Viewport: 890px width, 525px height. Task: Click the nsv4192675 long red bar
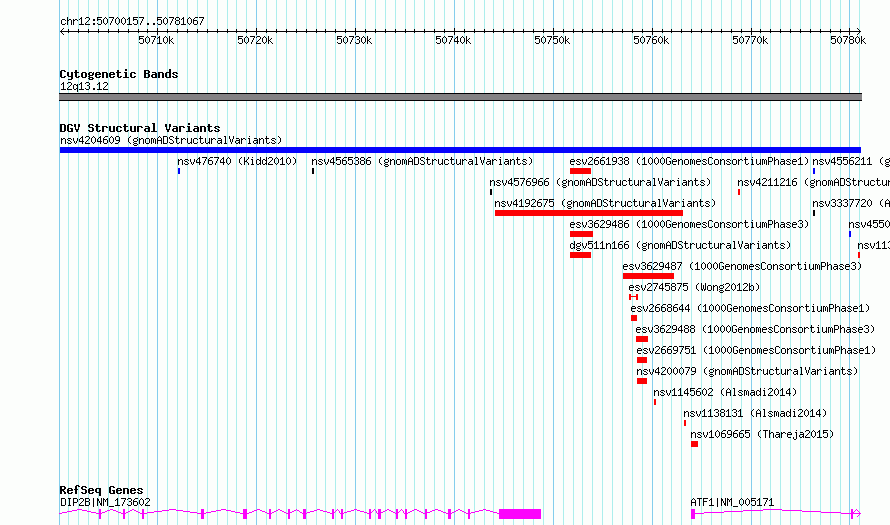pyautogui.click(x=589, y=213)
